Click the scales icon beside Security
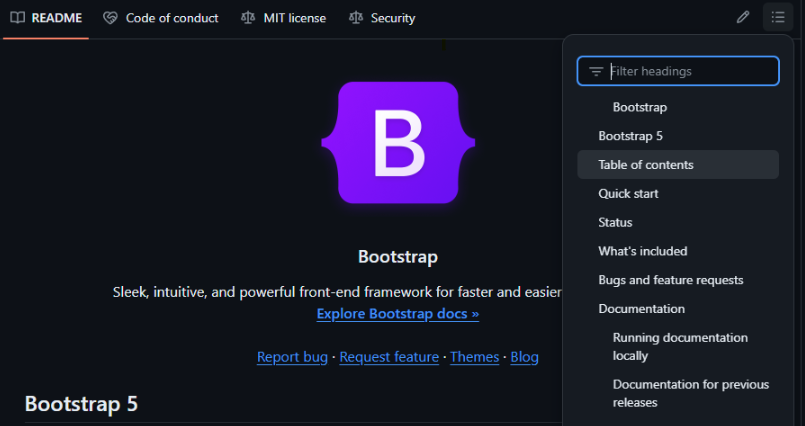 pos(356,18)
